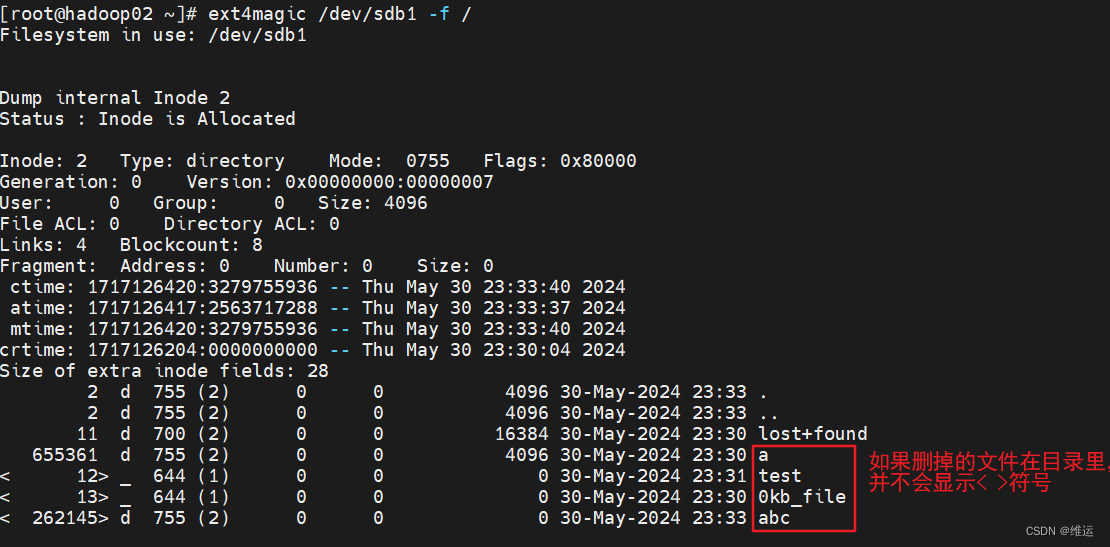Click the 'Generation: 0' field
1110x547 pixels.
click(x=71, y=182)
